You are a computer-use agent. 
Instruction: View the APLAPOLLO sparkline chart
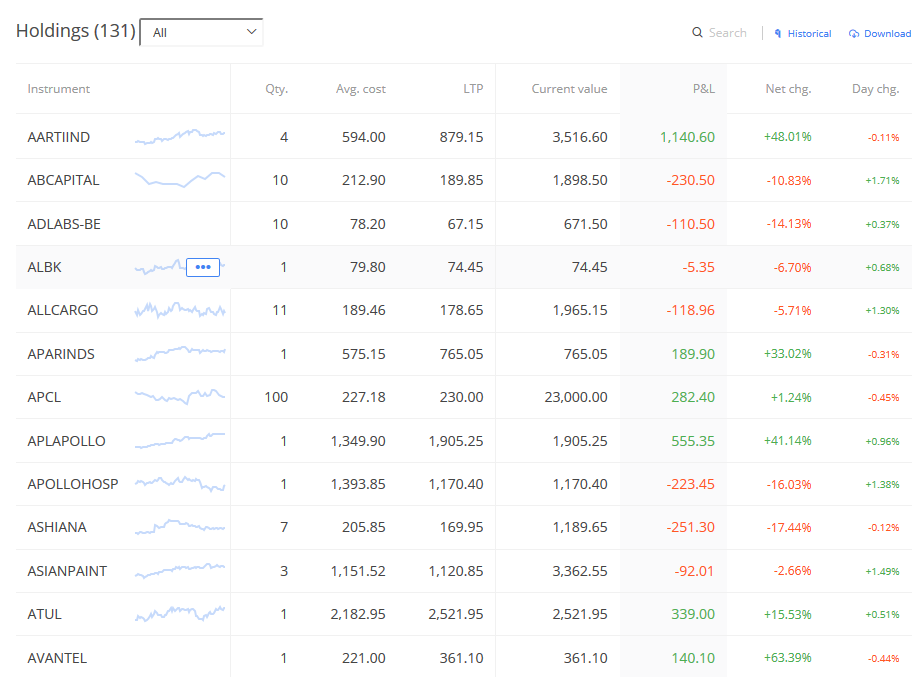[180, 441]
